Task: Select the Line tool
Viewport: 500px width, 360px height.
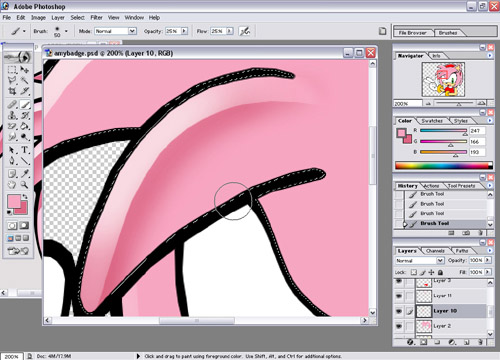Action: (25, 161)
